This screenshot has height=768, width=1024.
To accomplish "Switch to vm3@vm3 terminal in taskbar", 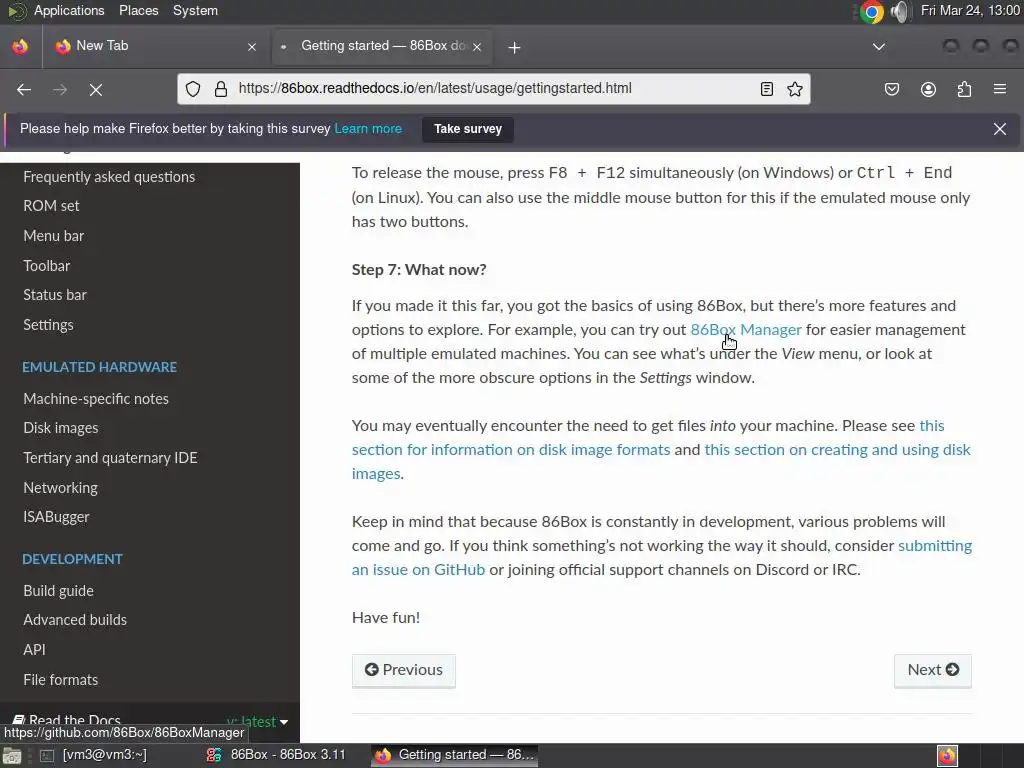I will click(x=95, y=755).
